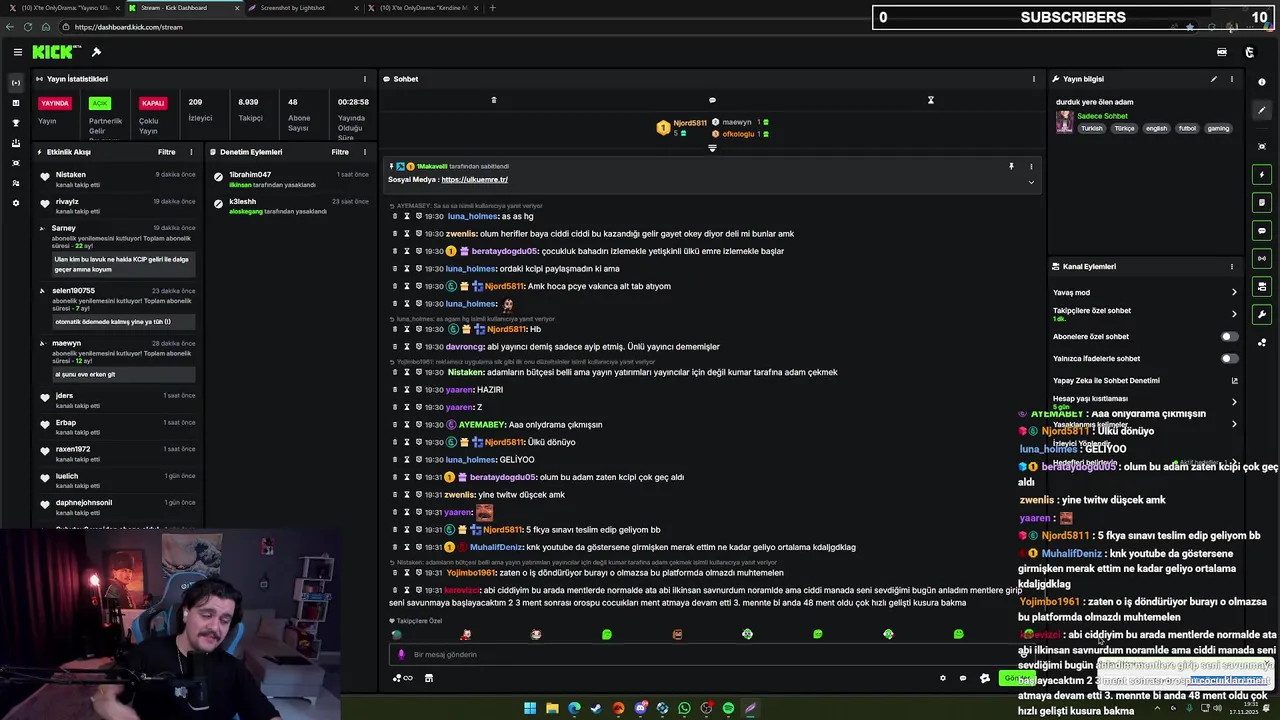Click the speech bubble icon near Gönder
This screenshot has width=1280, height=720.
(963, 678)
